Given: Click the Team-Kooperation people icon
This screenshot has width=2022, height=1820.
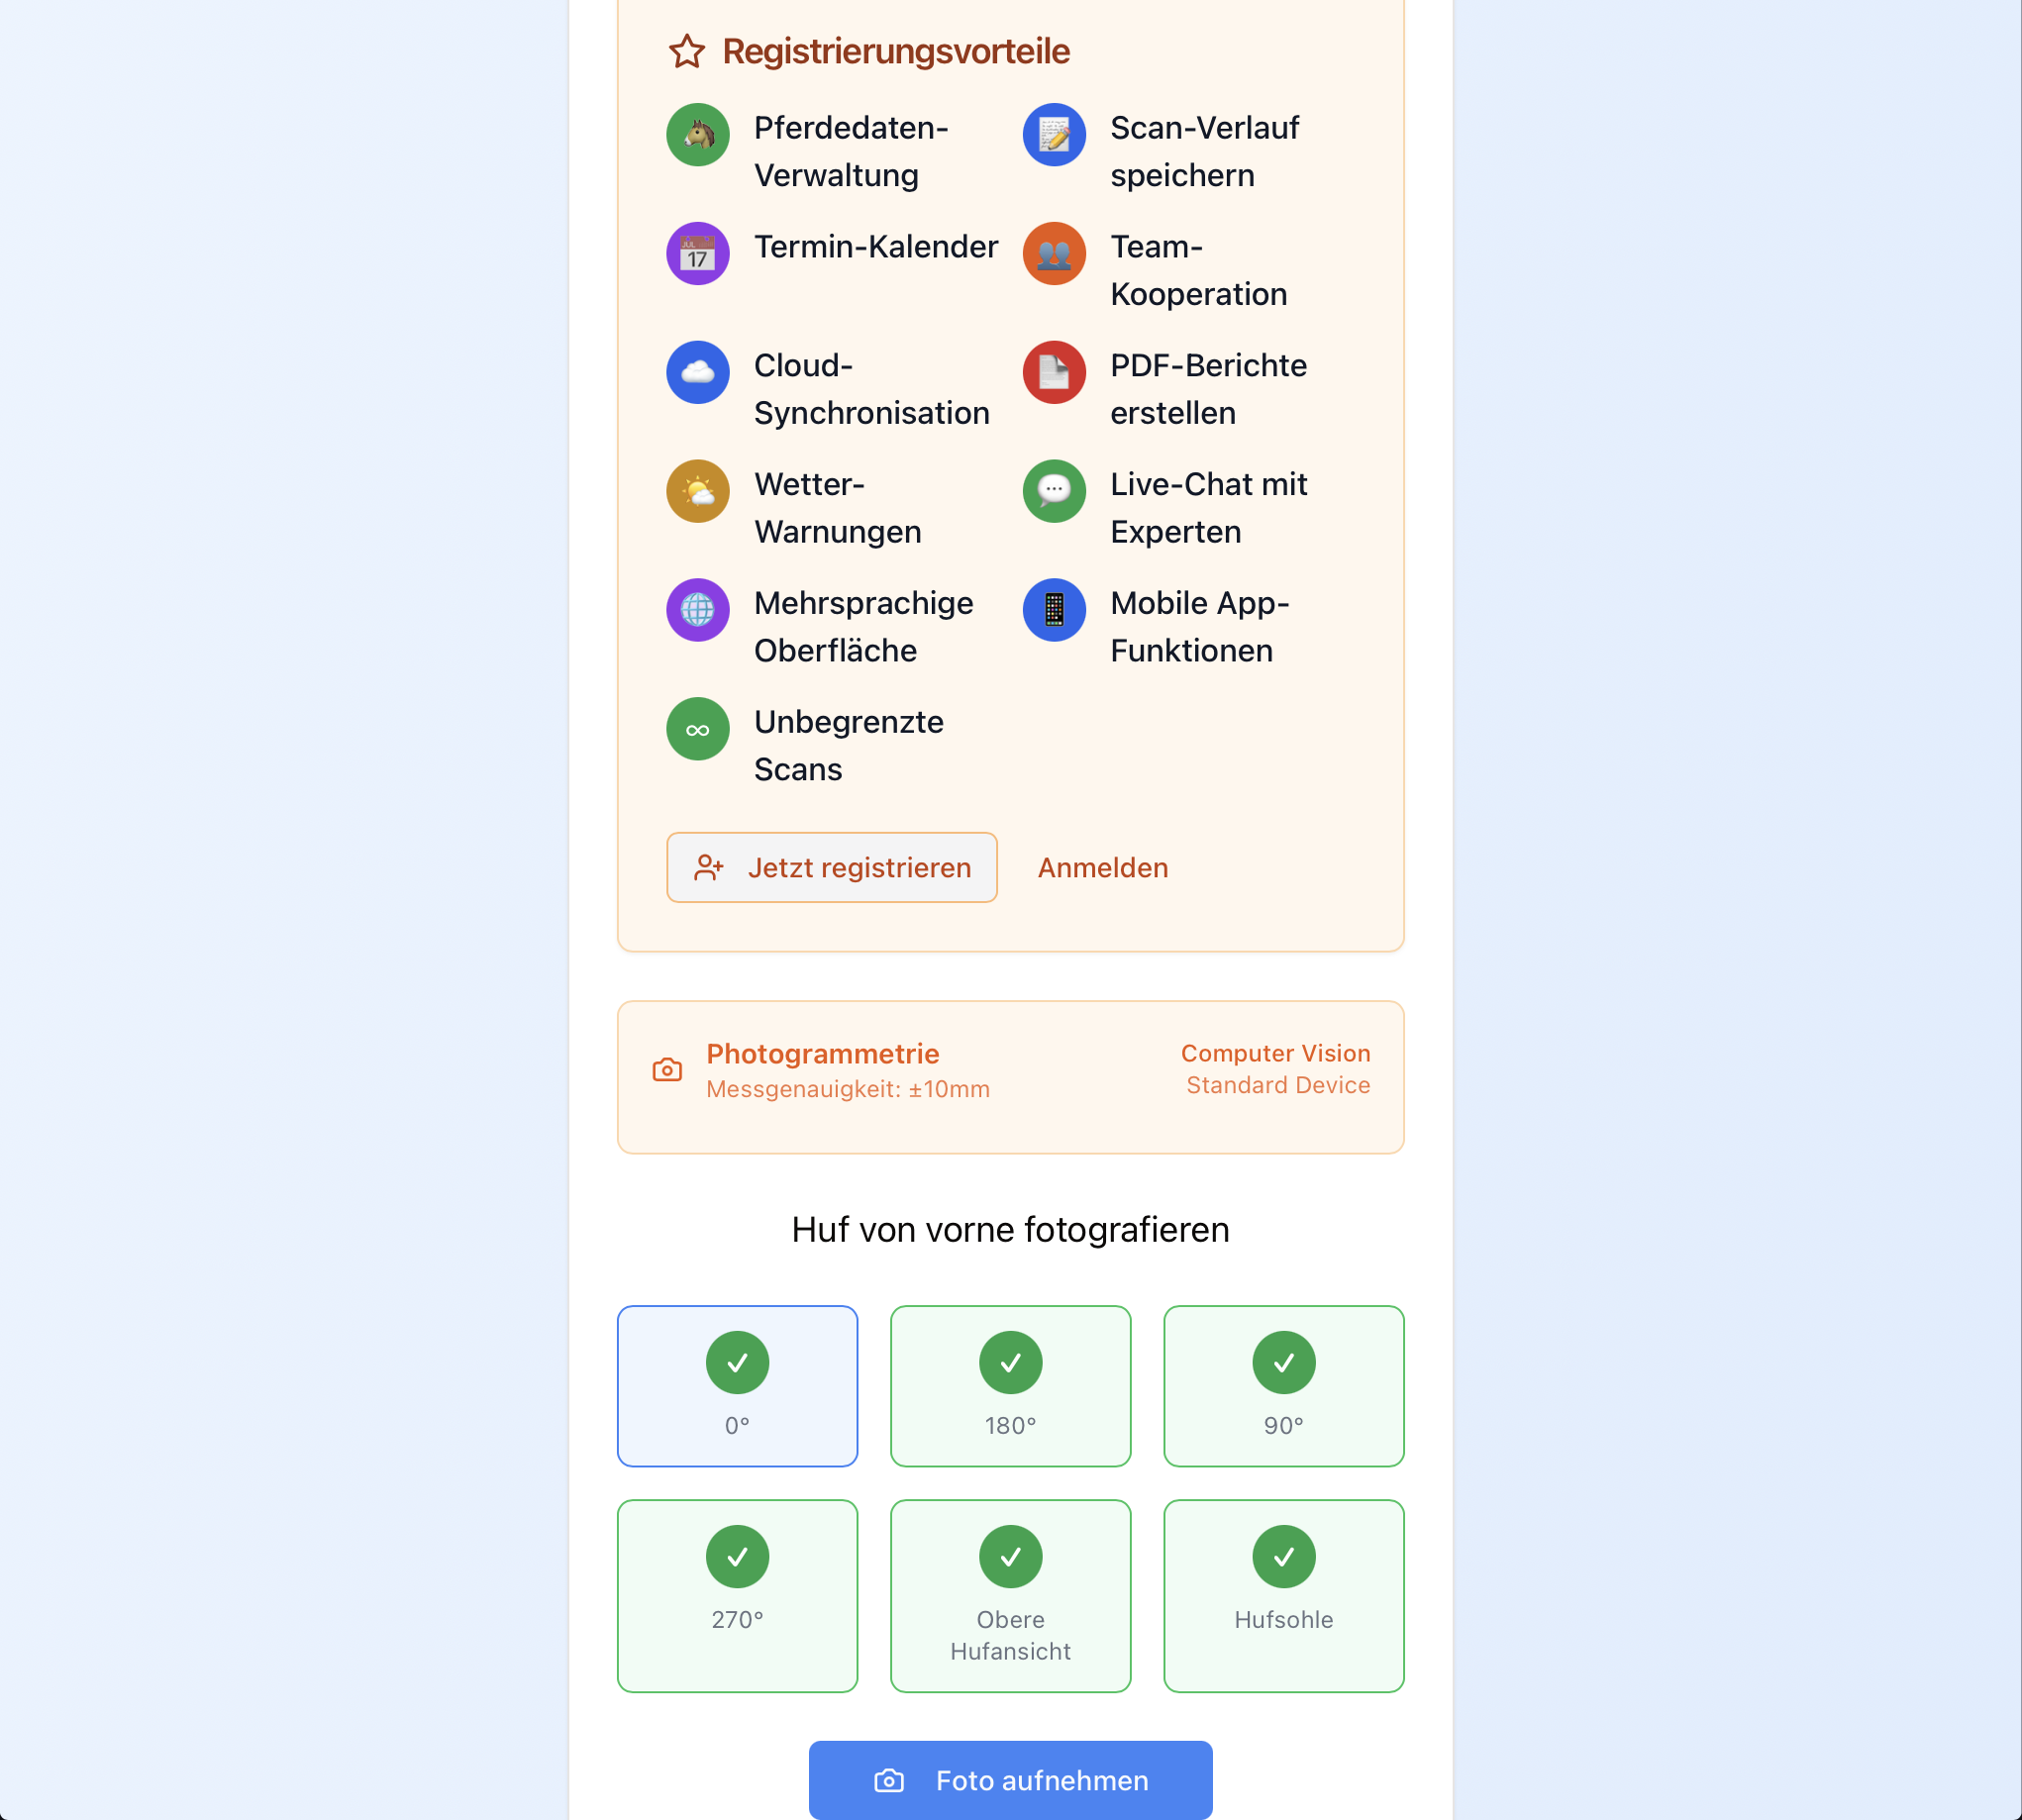Looking at the screenshot, I should click(1053, 254).
